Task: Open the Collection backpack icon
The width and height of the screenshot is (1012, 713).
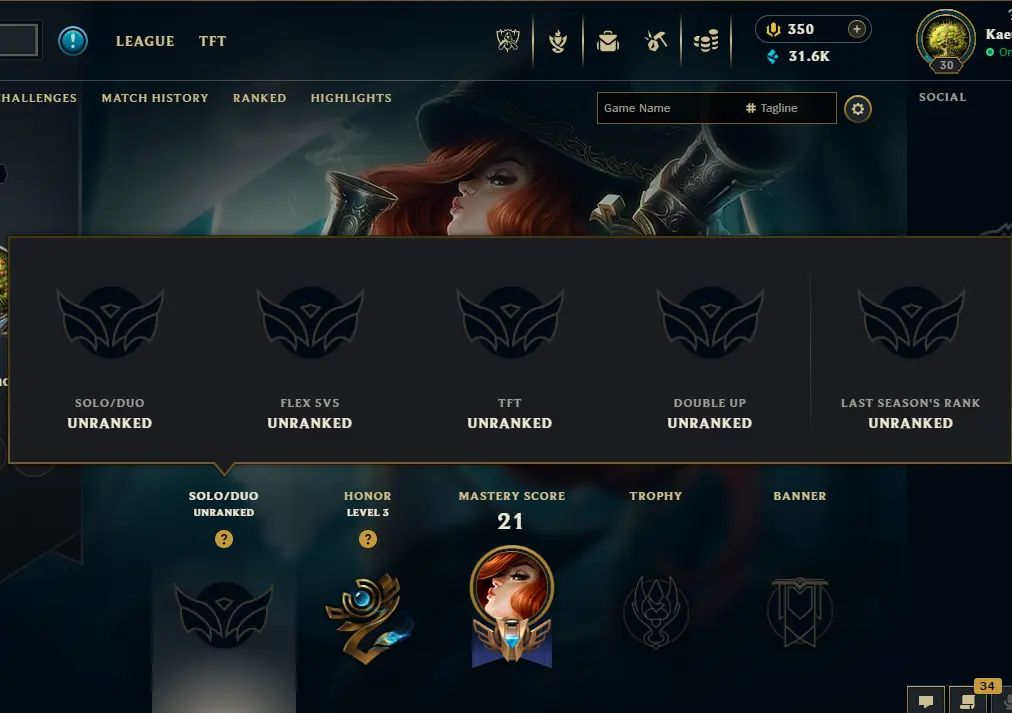Action: pyautogui.click(x=608, y=41)
